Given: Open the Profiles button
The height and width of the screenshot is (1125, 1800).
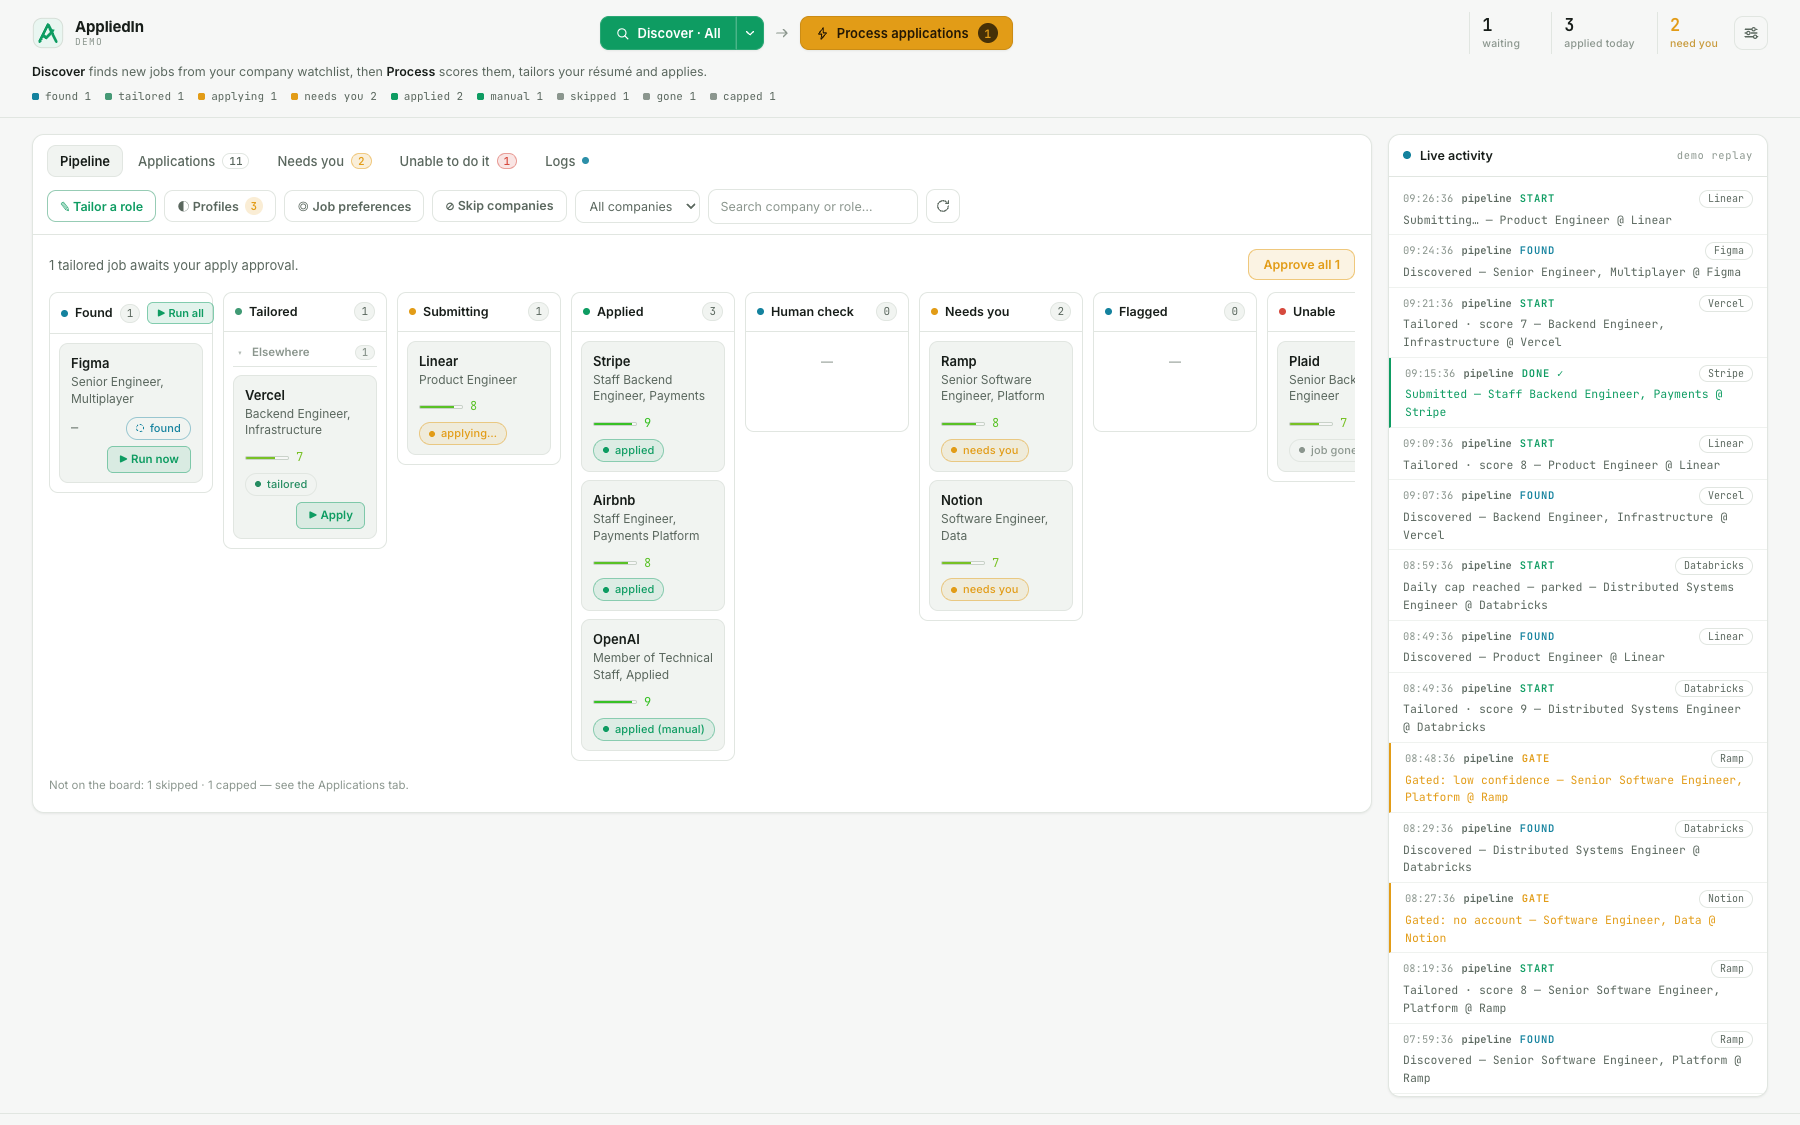Looking at the screenshot, I should pyautogui.click(x=219, y=206).
